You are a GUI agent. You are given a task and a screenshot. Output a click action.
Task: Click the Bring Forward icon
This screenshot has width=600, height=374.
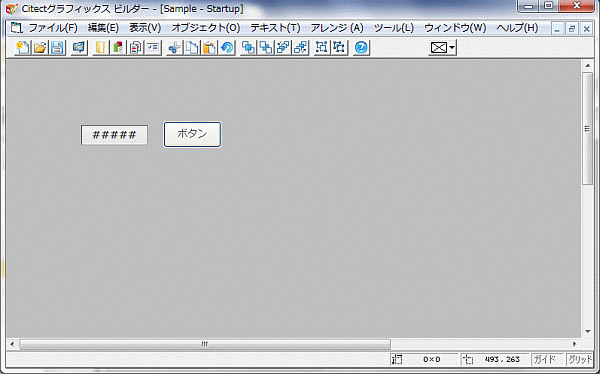point(283,48)
